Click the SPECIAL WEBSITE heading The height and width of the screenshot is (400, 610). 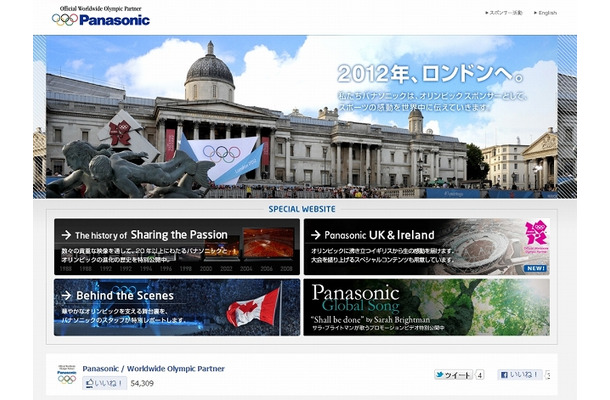pyautogui.click(x=302, y=209)
